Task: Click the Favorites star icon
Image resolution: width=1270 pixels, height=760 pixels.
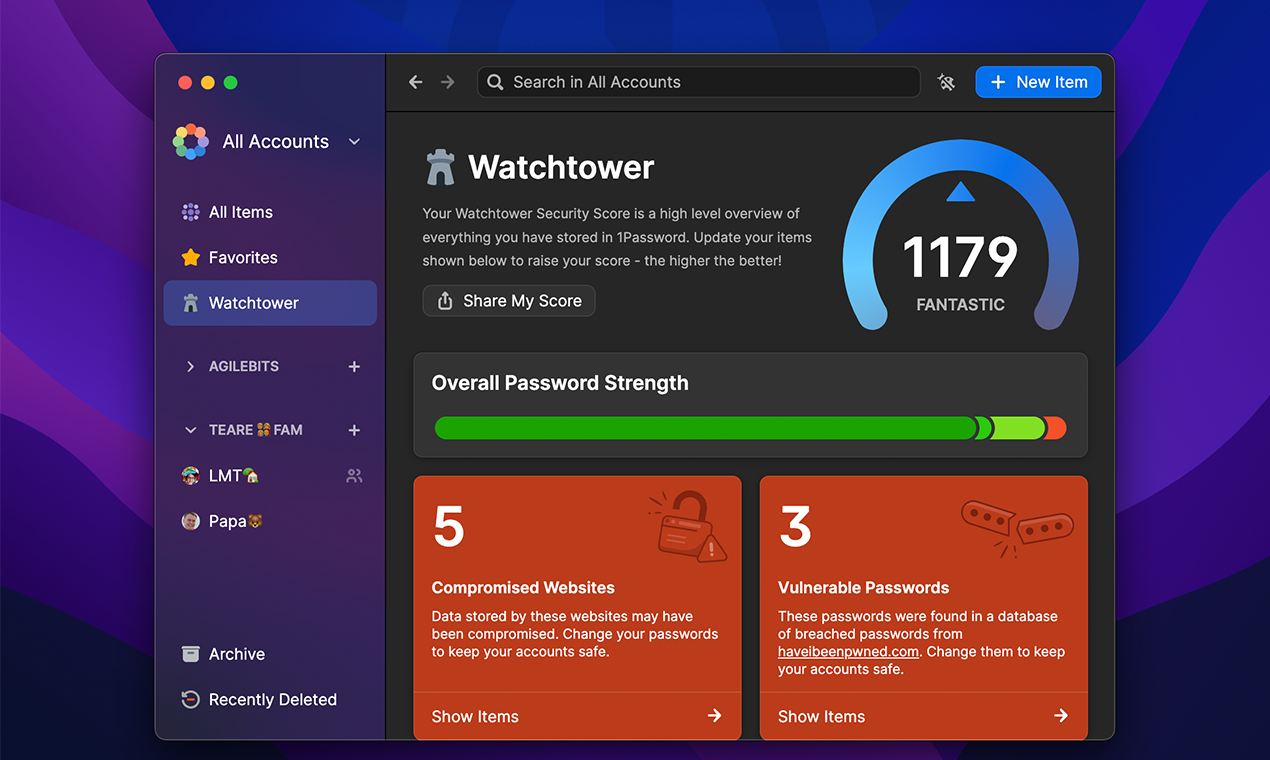Action: (190, 257)
